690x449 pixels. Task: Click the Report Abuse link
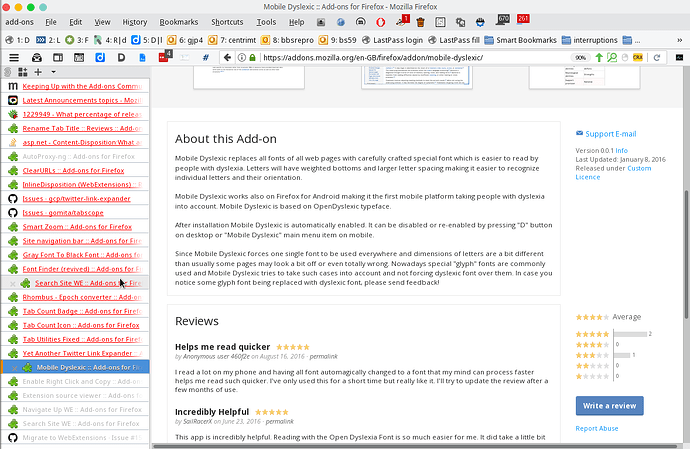pyautogui.click(x=597, y=428)
